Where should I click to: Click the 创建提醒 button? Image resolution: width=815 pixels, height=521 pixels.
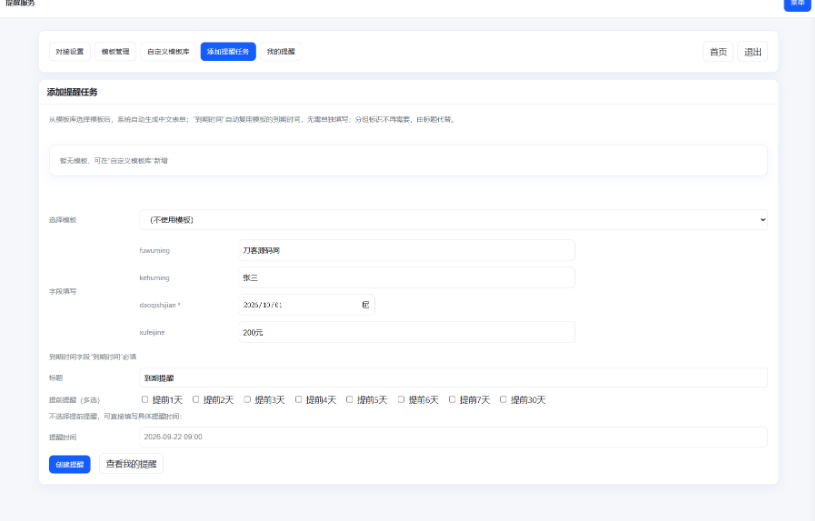coord(70,464)
